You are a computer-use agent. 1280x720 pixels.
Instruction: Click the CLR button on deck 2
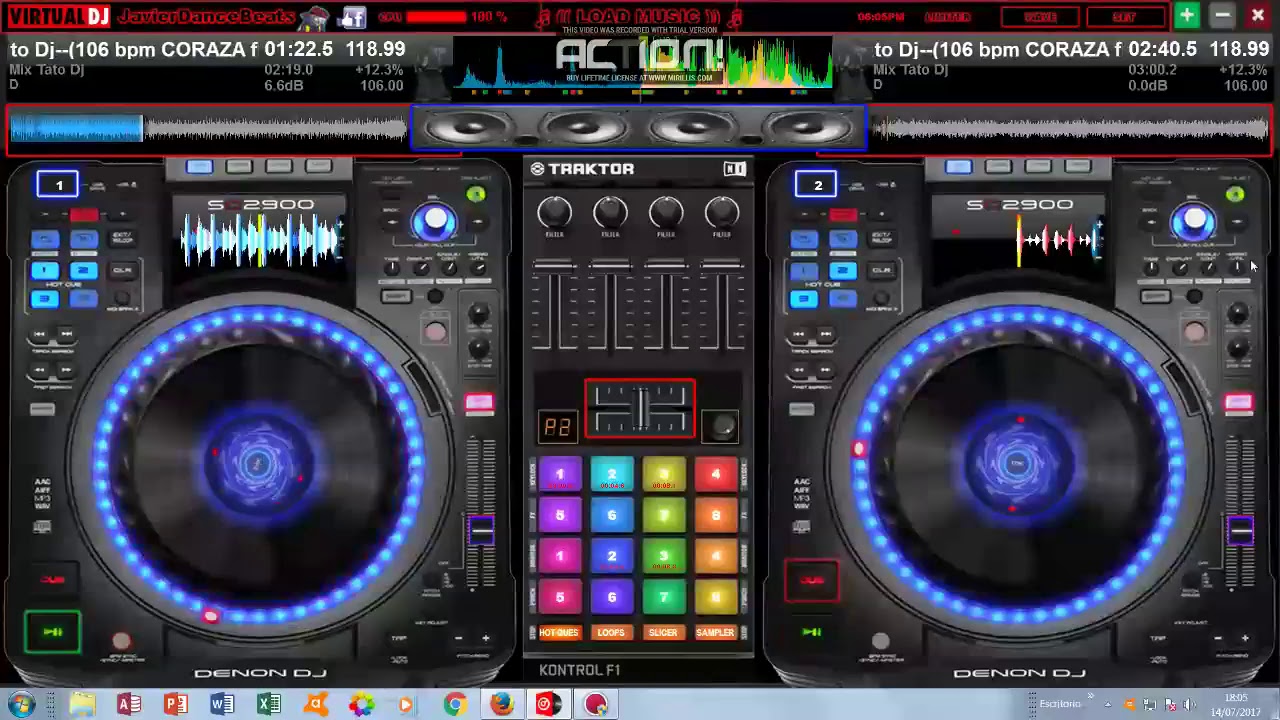coord(881,271)
